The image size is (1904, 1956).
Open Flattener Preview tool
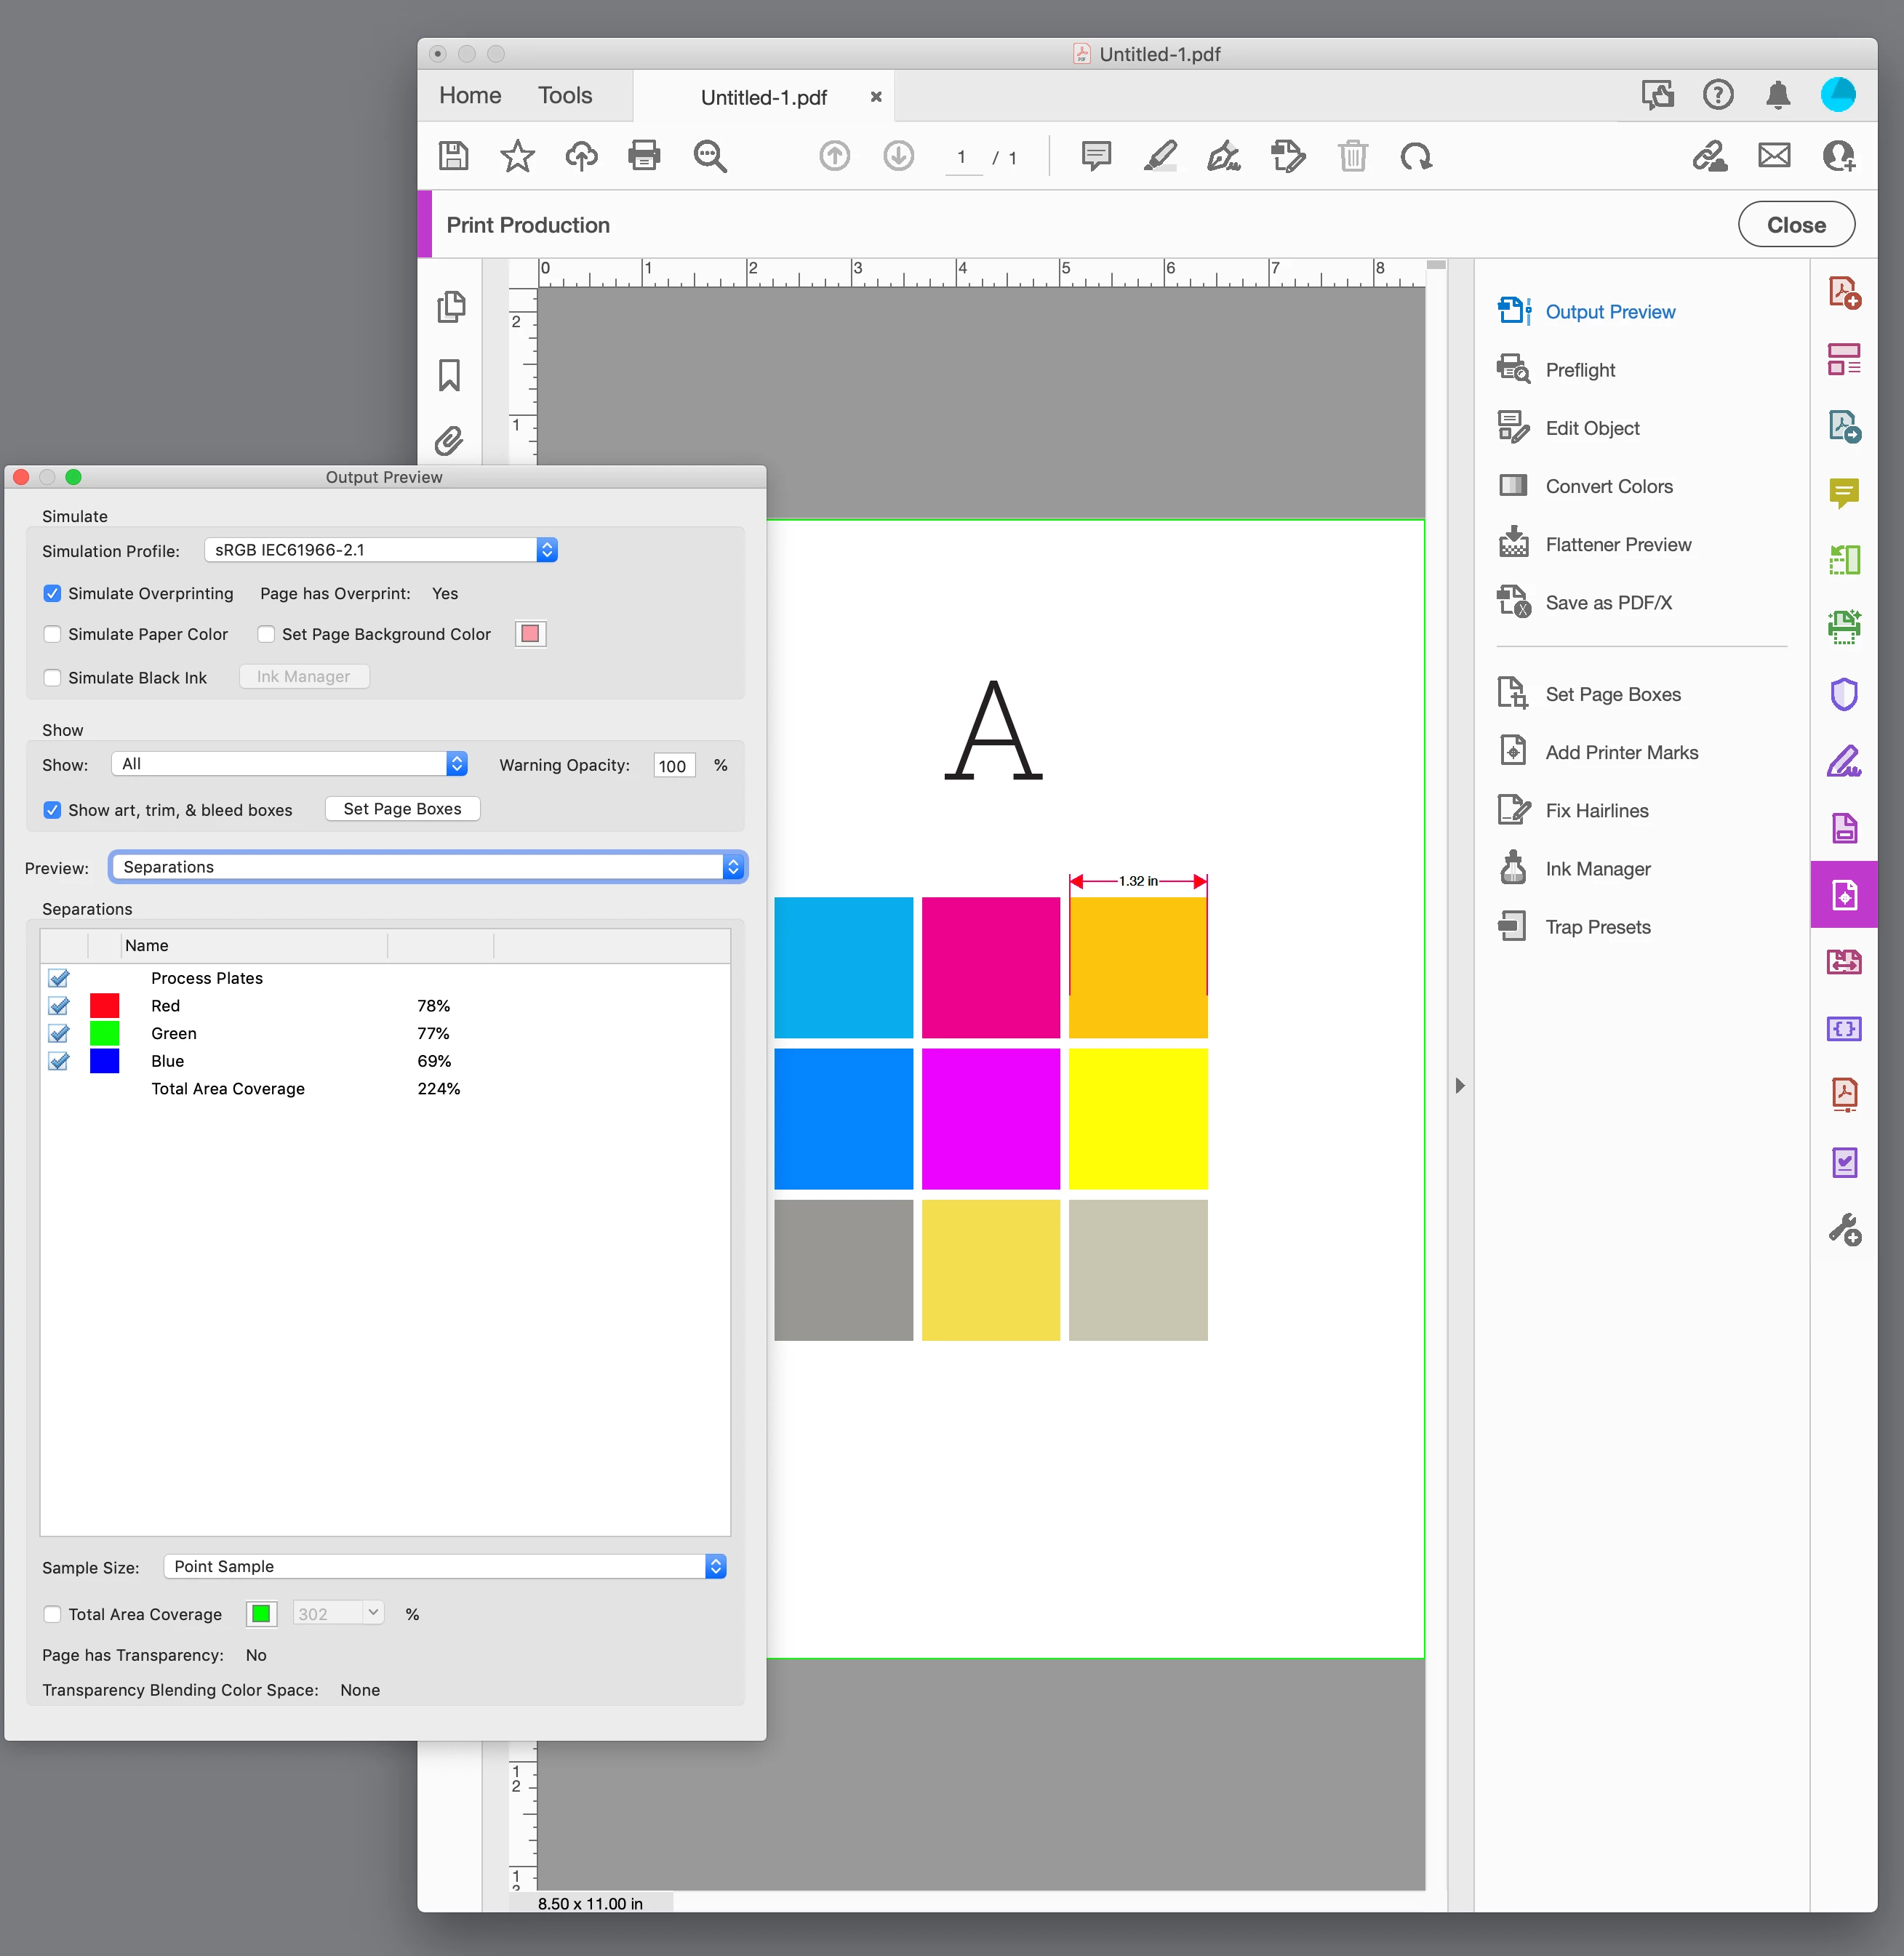1617,545
